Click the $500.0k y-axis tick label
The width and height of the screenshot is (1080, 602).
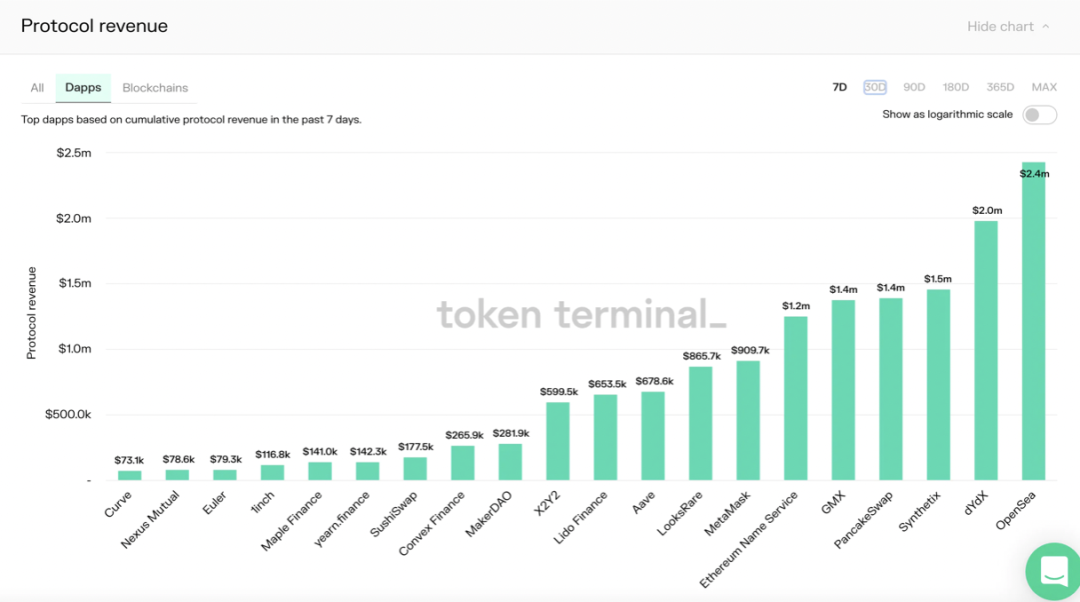[68, 415]
